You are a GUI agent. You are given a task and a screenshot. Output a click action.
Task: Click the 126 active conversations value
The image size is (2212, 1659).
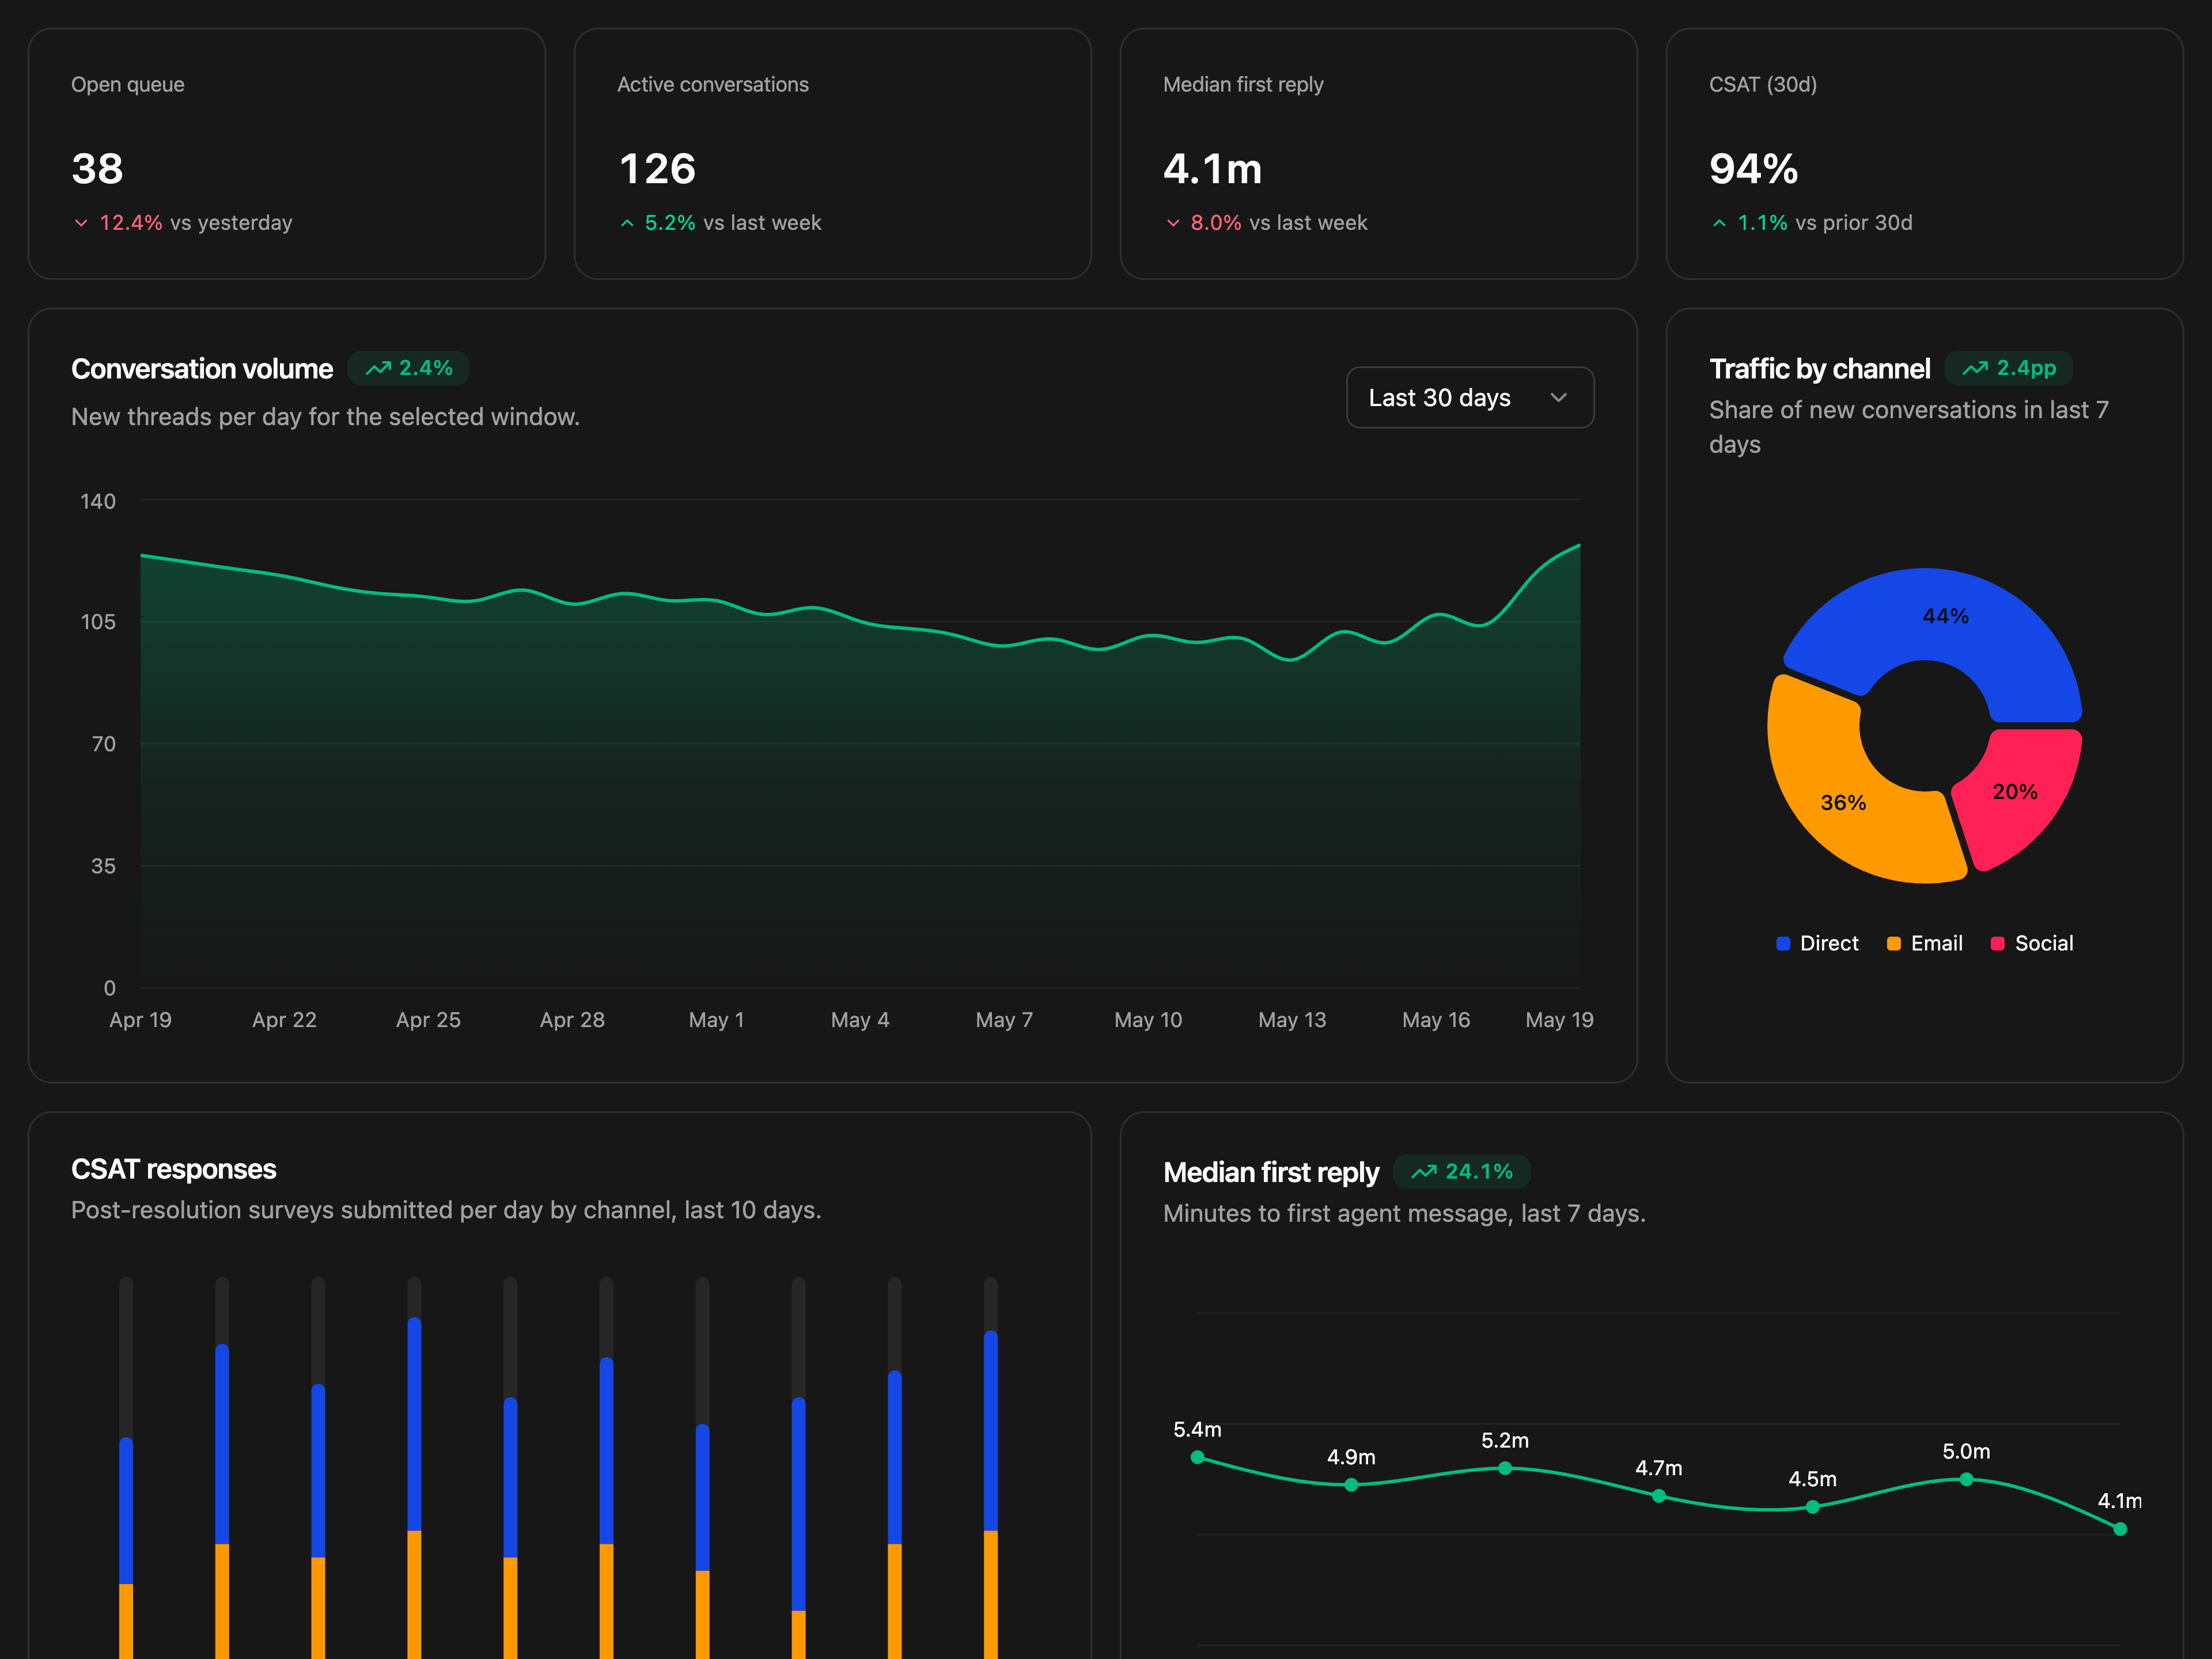[657, 169]
